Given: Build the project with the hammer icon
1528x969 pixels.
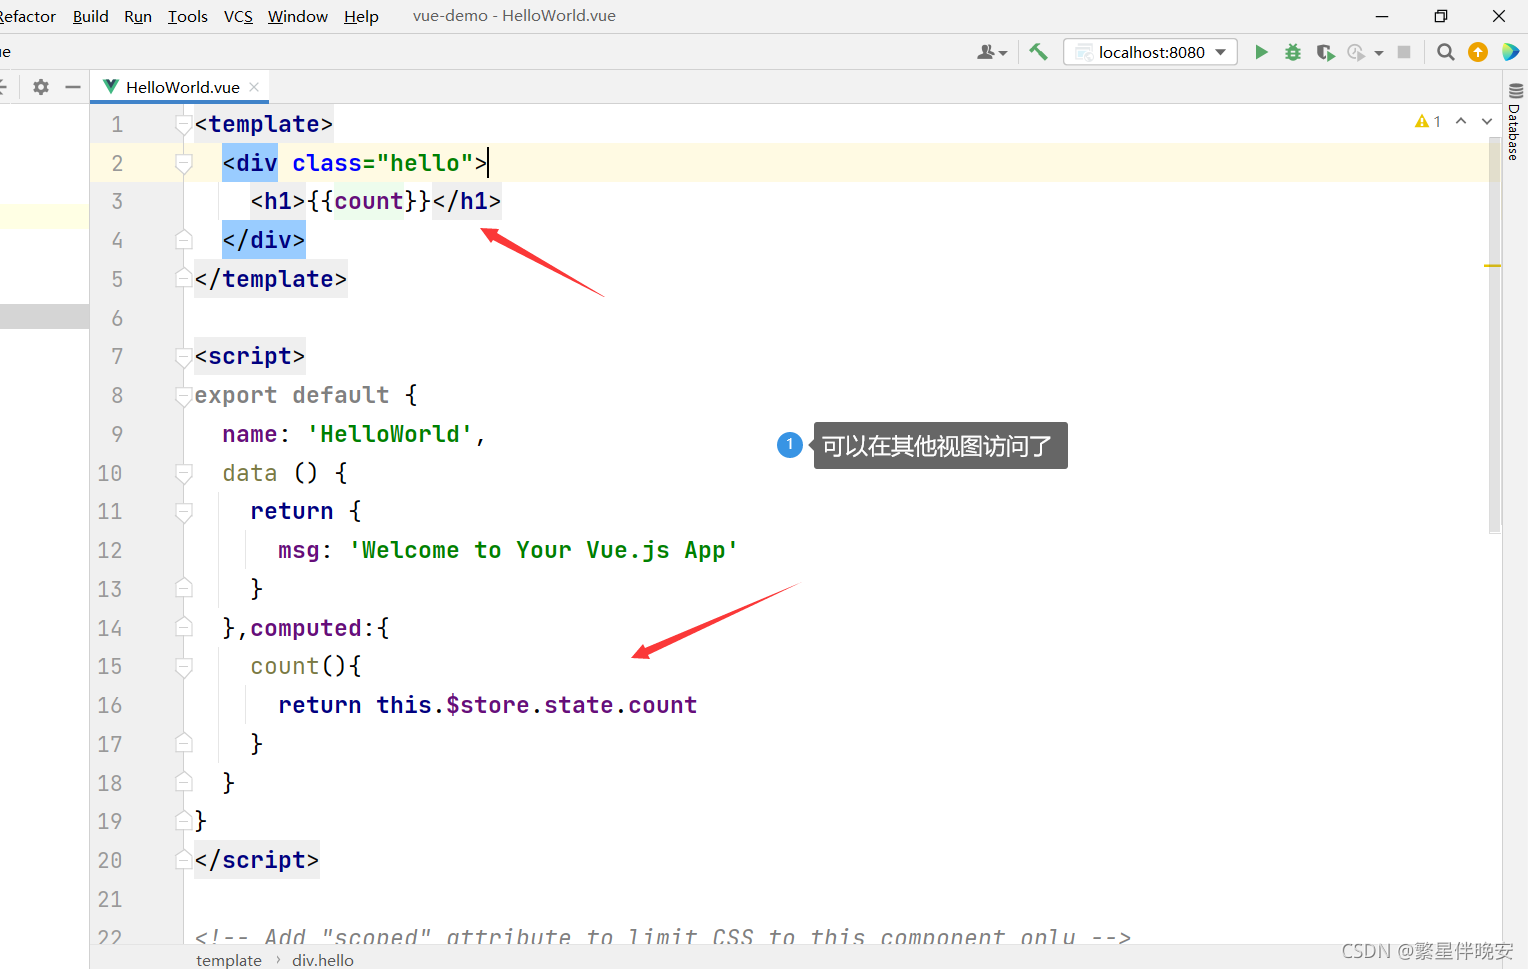Looking at the screenshot, I should (1038, 52).
